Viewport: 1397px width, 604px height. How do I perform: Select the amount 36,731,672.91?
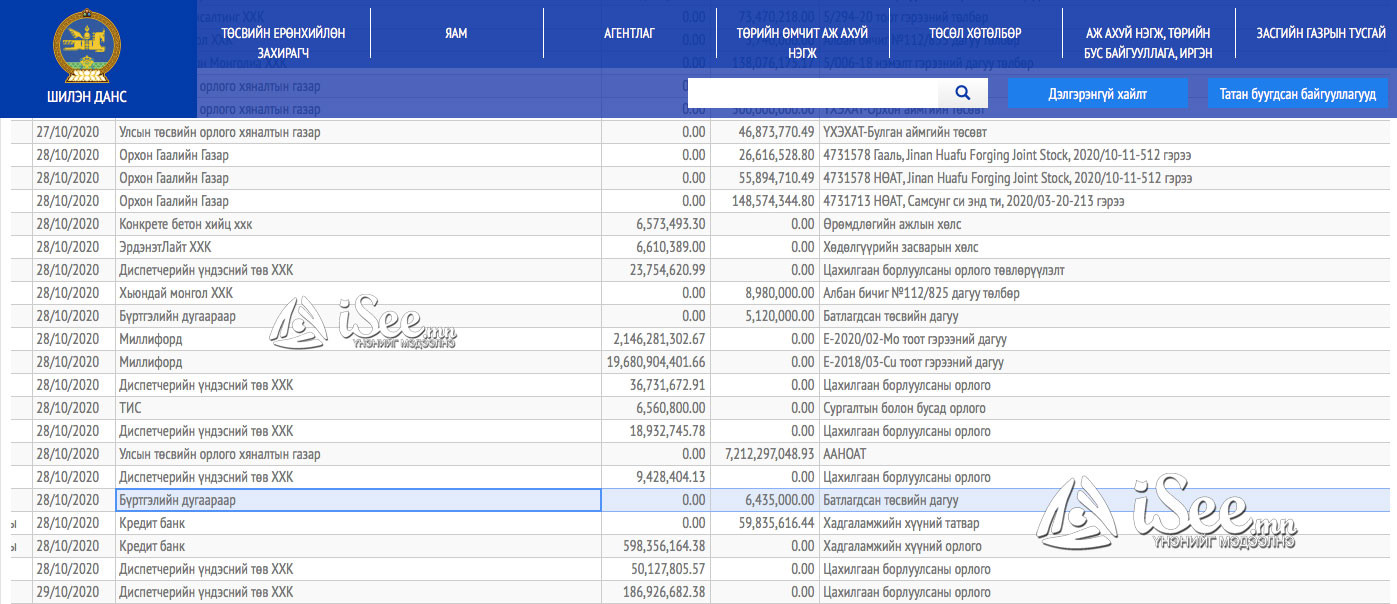[x=656, y=385]
